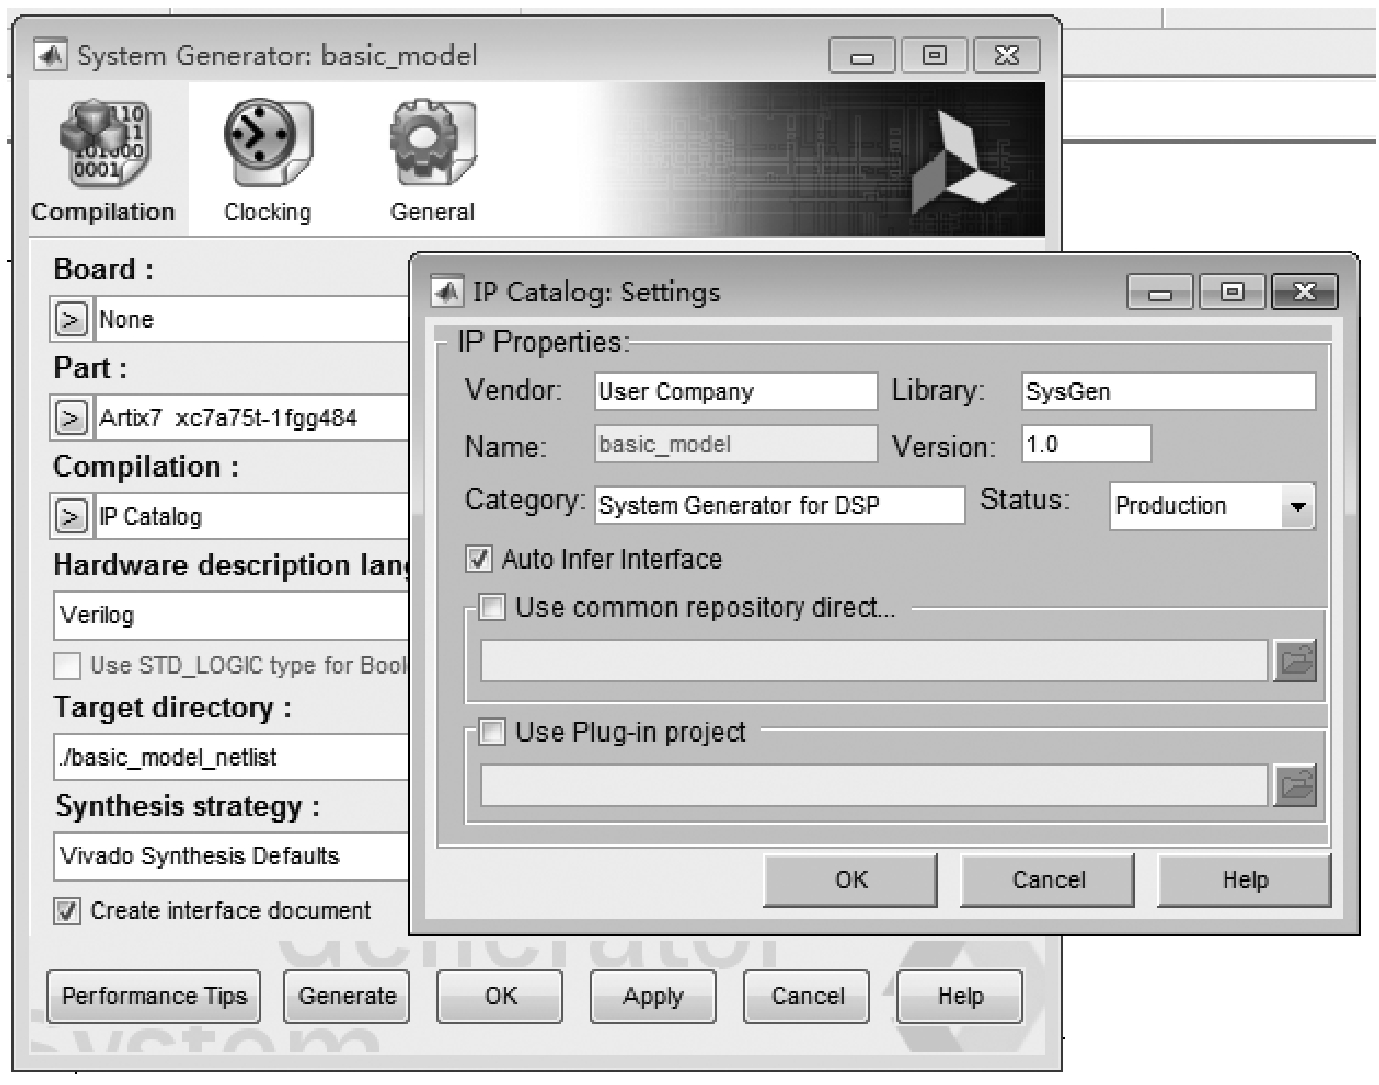Click Cancel in System Generator window
This screenshot has height=1085, width=1379.
807,996
